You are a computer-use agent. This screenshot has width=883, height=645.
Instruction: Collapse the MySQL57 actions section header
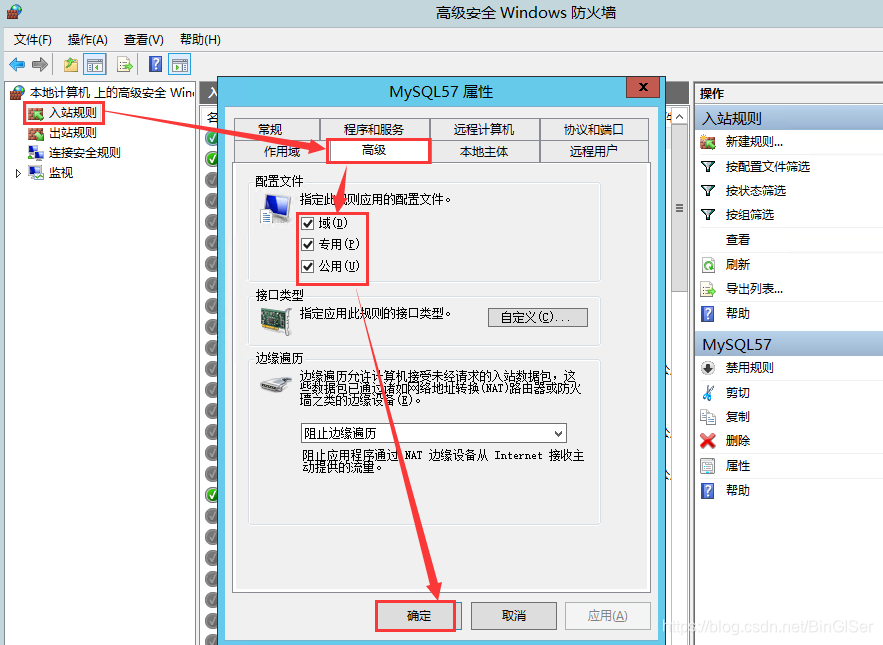click(x=788, y=344)
